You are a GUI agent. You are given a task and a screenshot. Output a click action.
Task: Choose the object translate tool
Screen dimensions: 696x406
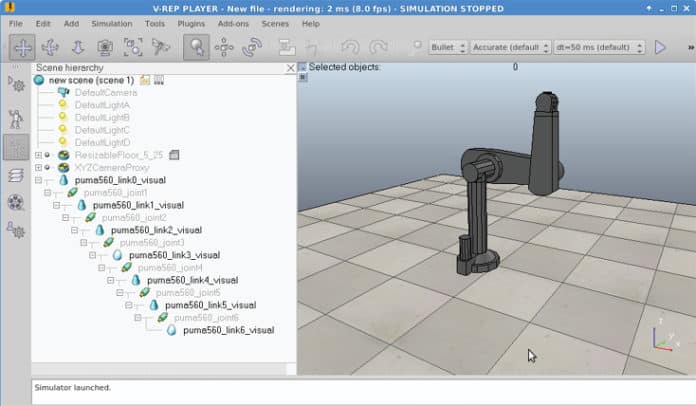click(225, 47)
